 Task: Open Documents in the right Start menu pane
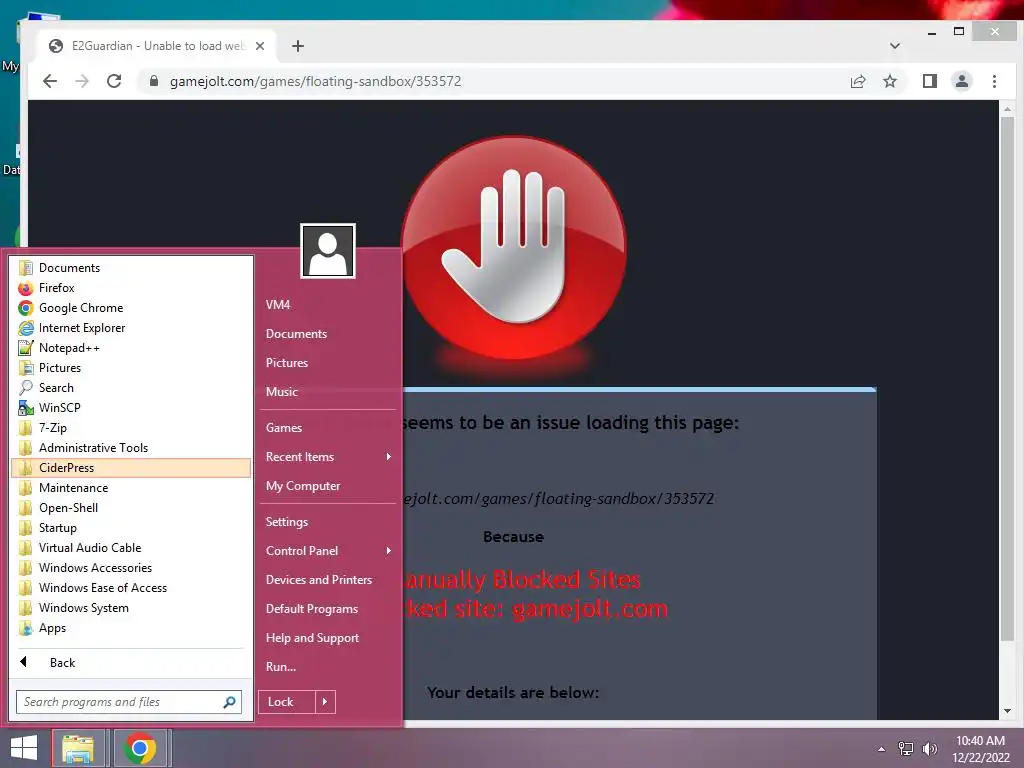click(x=328, y=334)
